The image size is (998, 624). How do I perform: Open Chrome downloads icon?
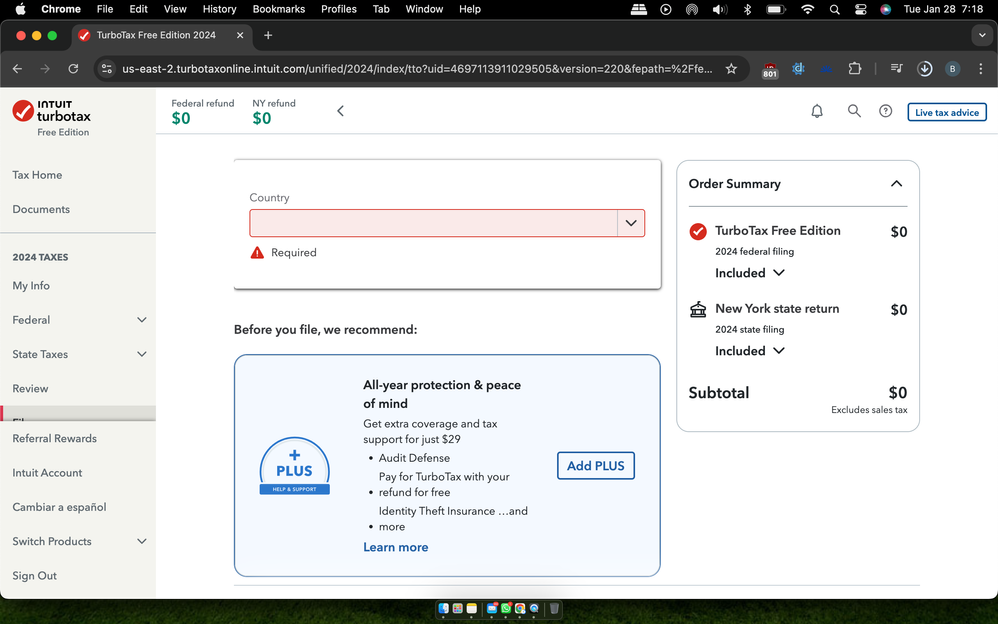[925, 69]
